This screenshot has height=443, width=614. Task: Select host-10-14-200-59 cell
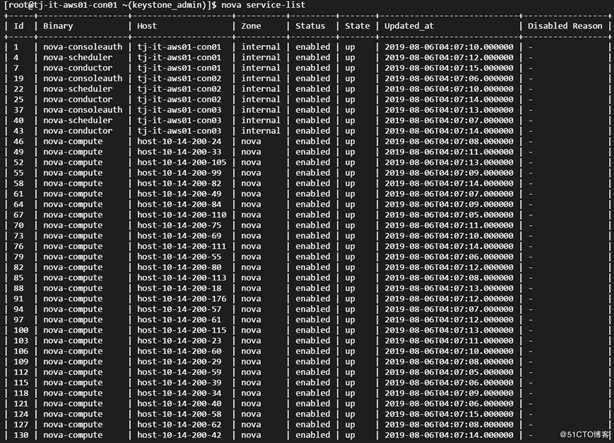[x=179, y=372]
